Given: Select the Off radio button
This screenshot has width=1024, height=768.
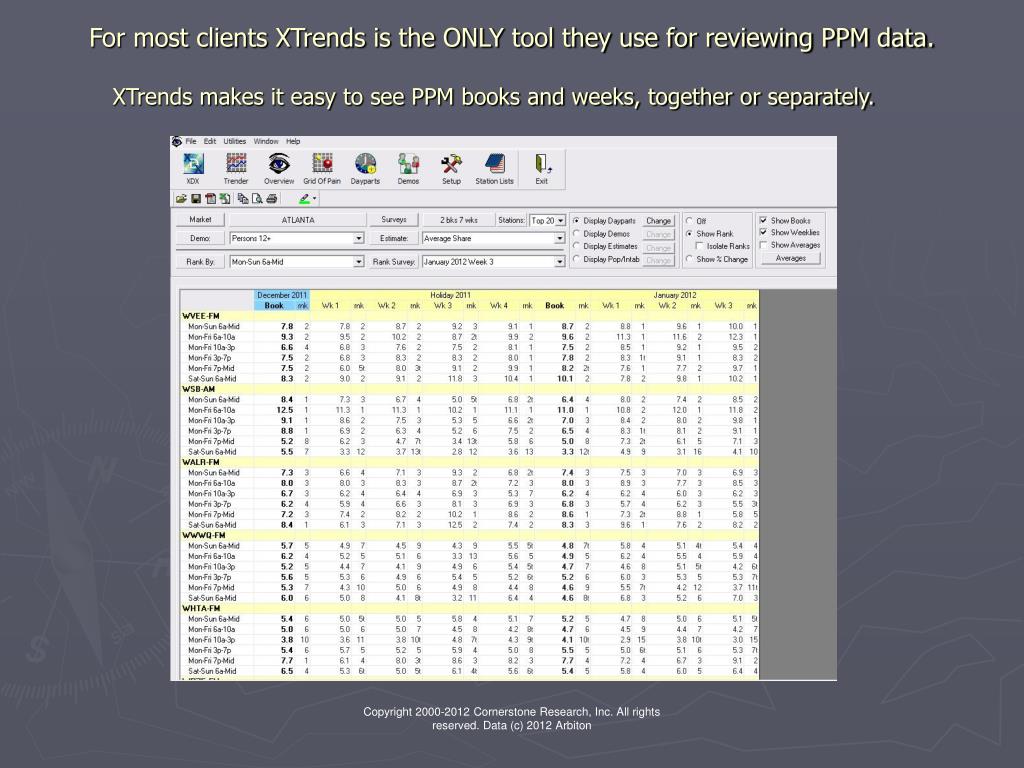Looking at the screenshot, I should [689, 221].
